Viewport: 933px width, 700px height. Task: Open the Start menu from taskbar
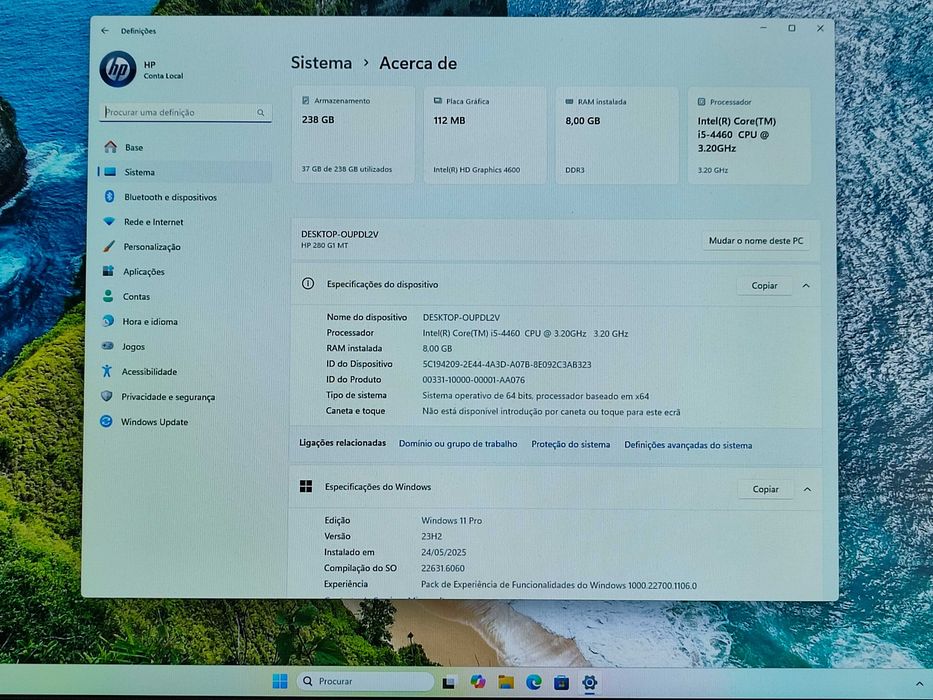pos(279,681)
